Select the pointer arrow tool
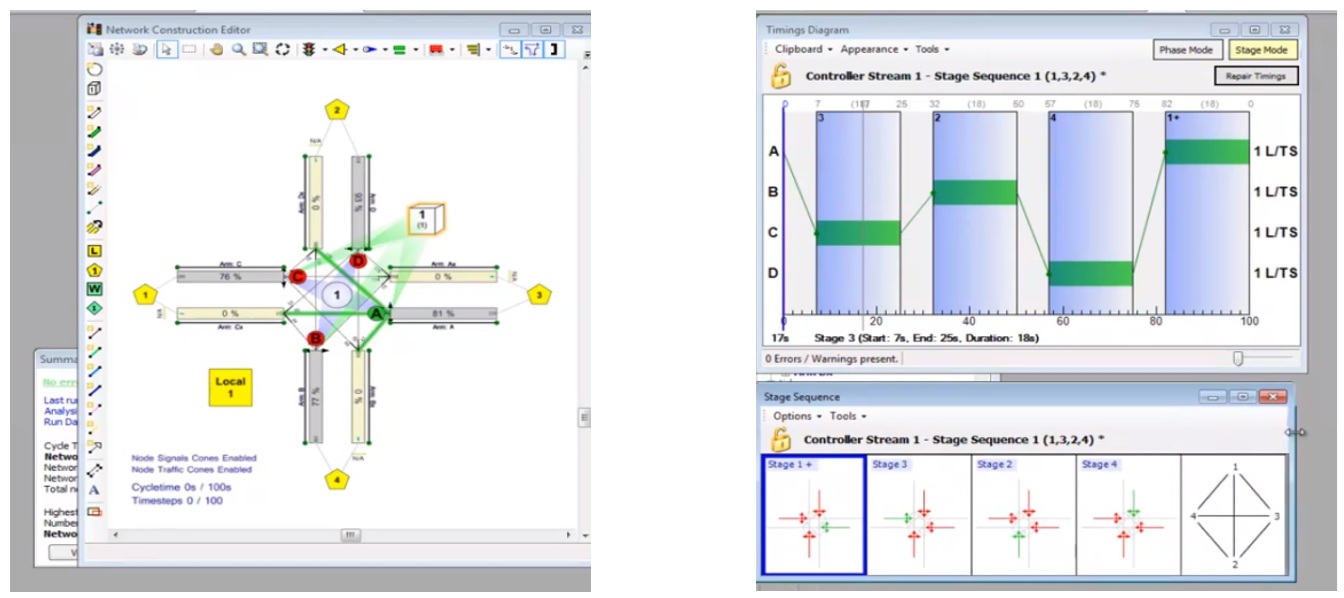1344x598 pixels. (x=168, y=49)
